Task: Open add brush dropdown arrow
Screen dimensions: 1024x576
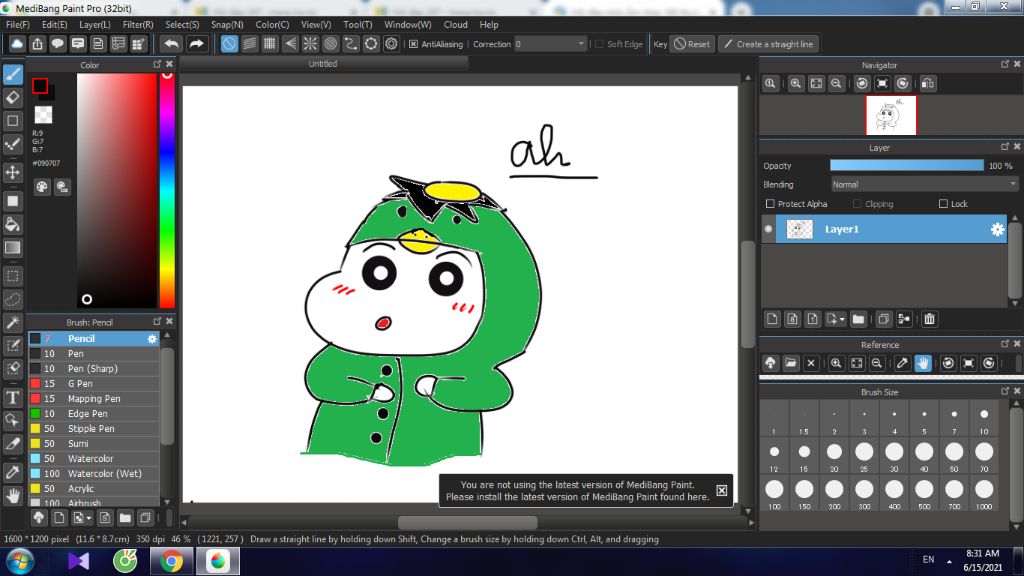Action: 89,519
